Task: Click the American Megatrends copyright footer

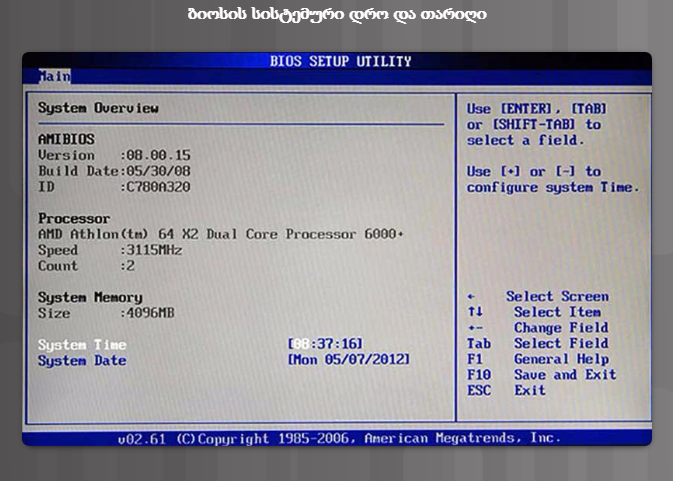Action: pyautogui.click(x=338, y=438)
